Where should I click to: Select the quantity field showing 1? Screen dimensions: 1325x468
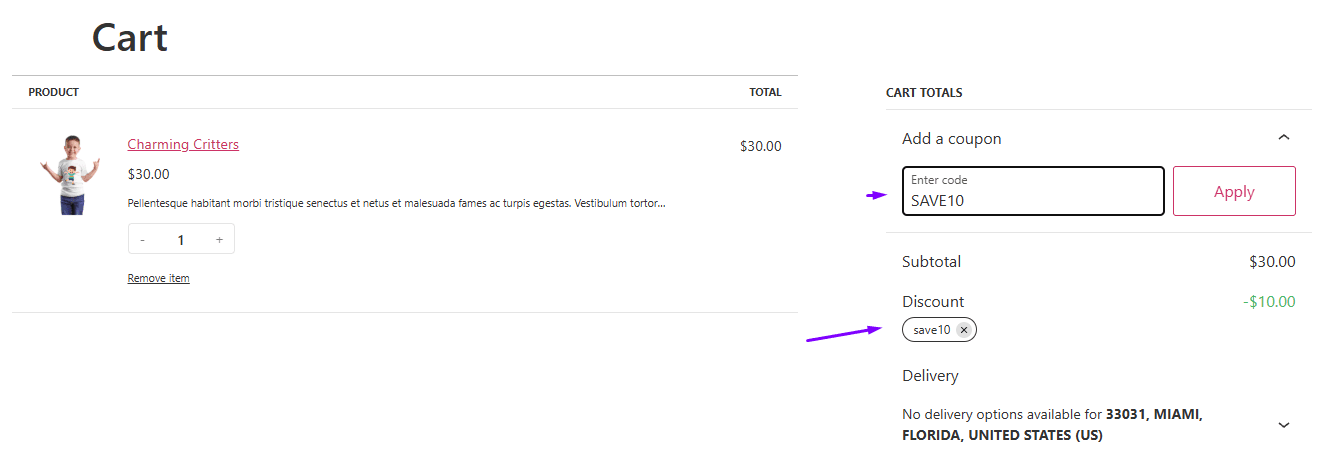181,240
